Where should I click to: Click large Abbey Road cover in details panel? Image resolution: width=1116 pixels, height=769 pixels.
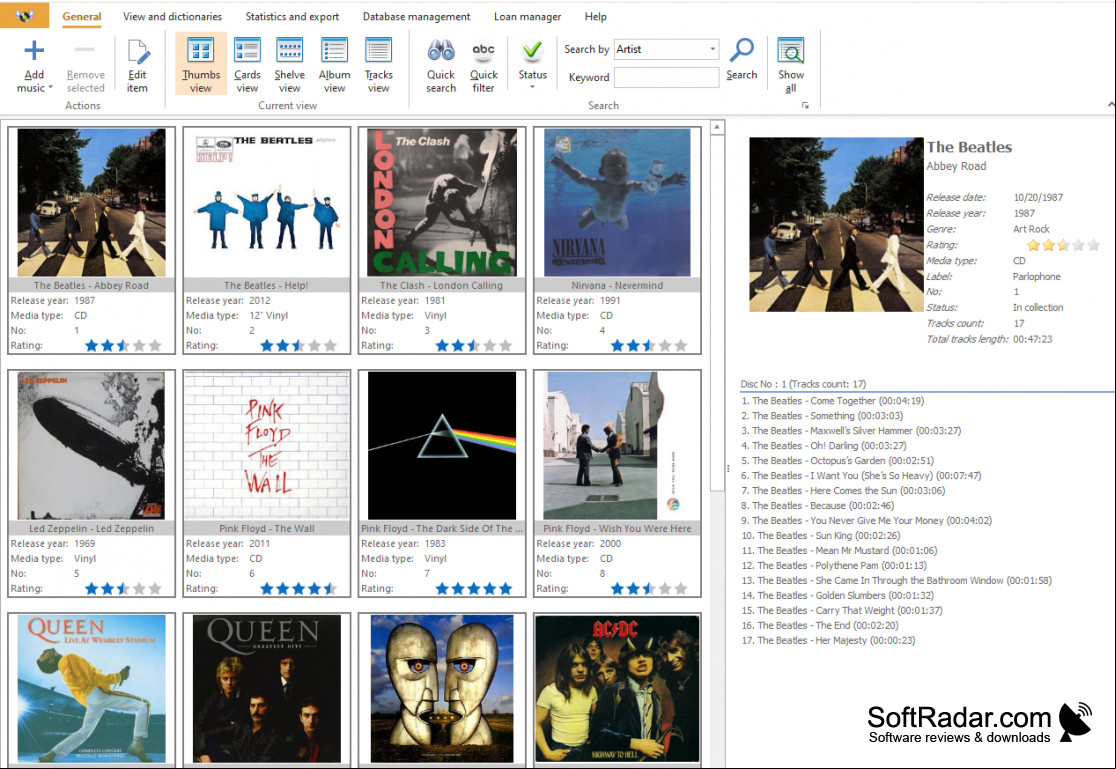click(836, 224)
